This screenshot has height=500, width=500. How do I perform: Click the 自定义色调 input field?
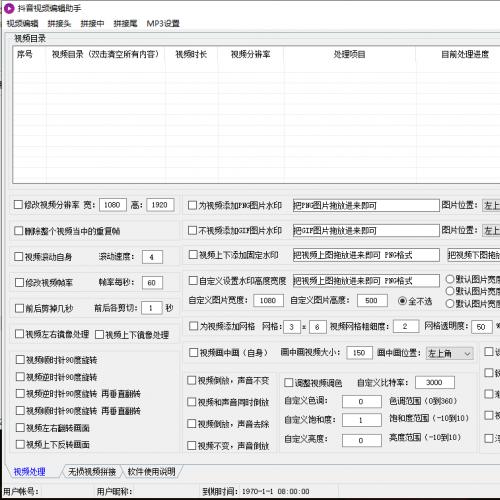[x=362, y=401]
